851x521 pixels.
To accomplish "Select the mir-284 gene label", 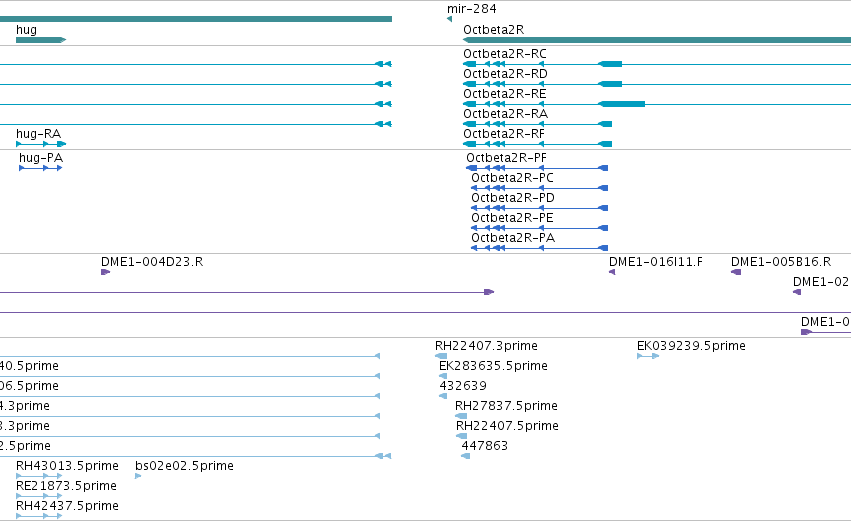I will point(471,9).
